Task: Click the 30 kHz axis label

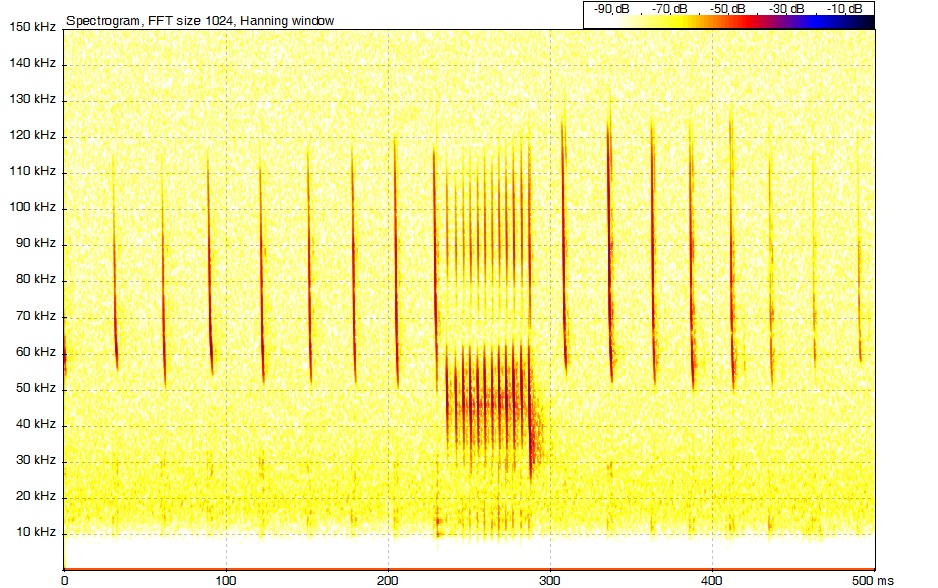Action: (x=35, y=460)
